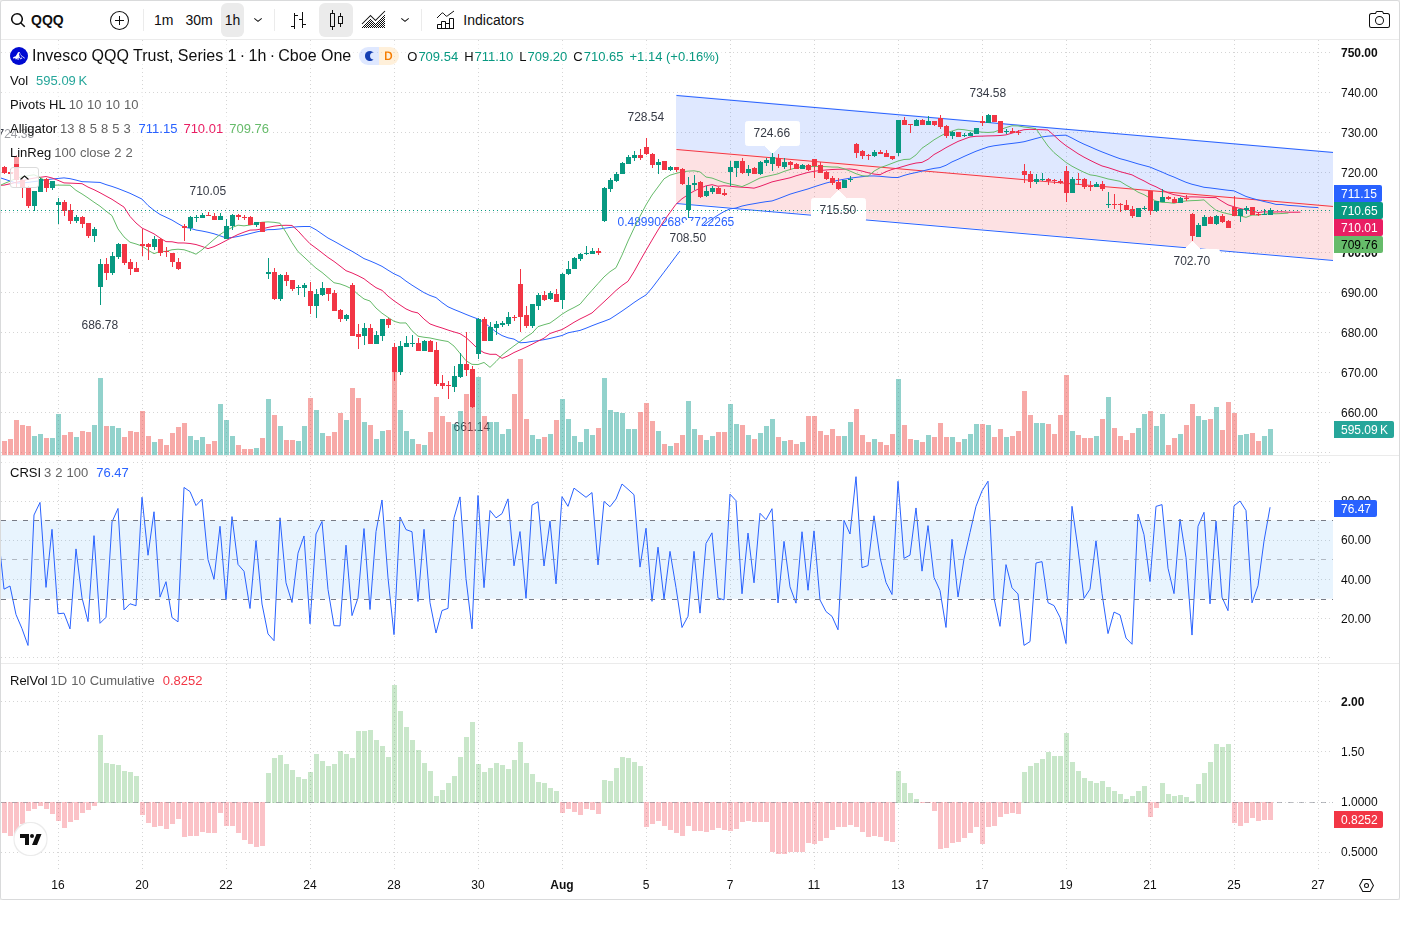This screenshot has height=950, width=1420.
Task: Open the chart style dropdown
Action: pyautogui.click(x=405, y=20)
